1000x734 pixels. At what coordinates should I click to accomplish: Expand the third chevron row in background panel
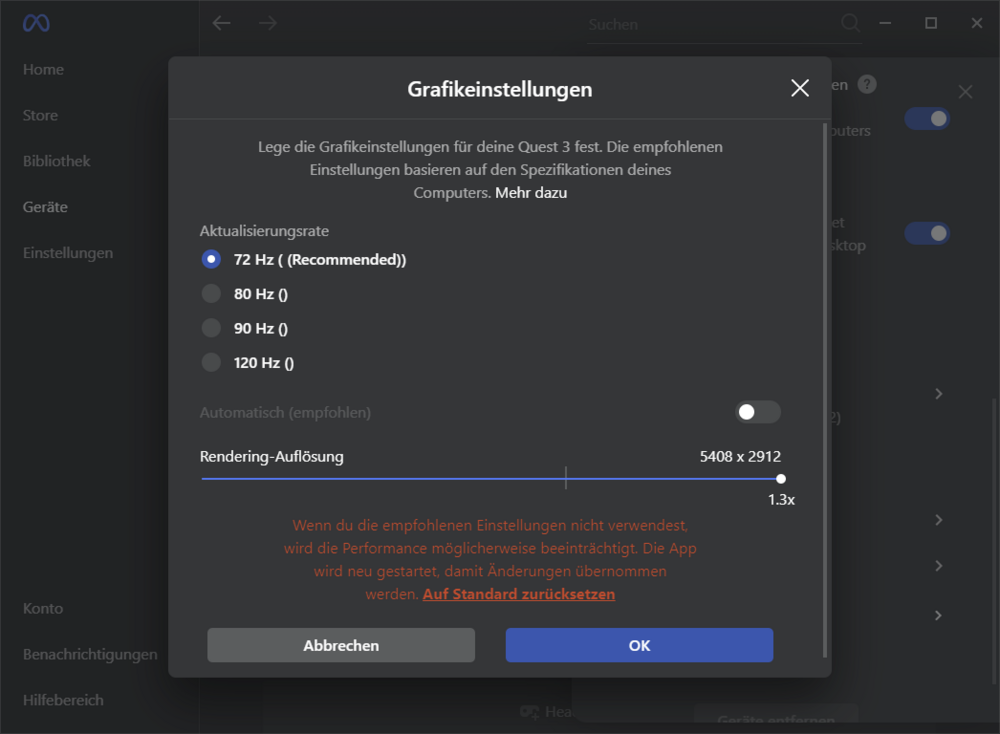tap(938, 566)
